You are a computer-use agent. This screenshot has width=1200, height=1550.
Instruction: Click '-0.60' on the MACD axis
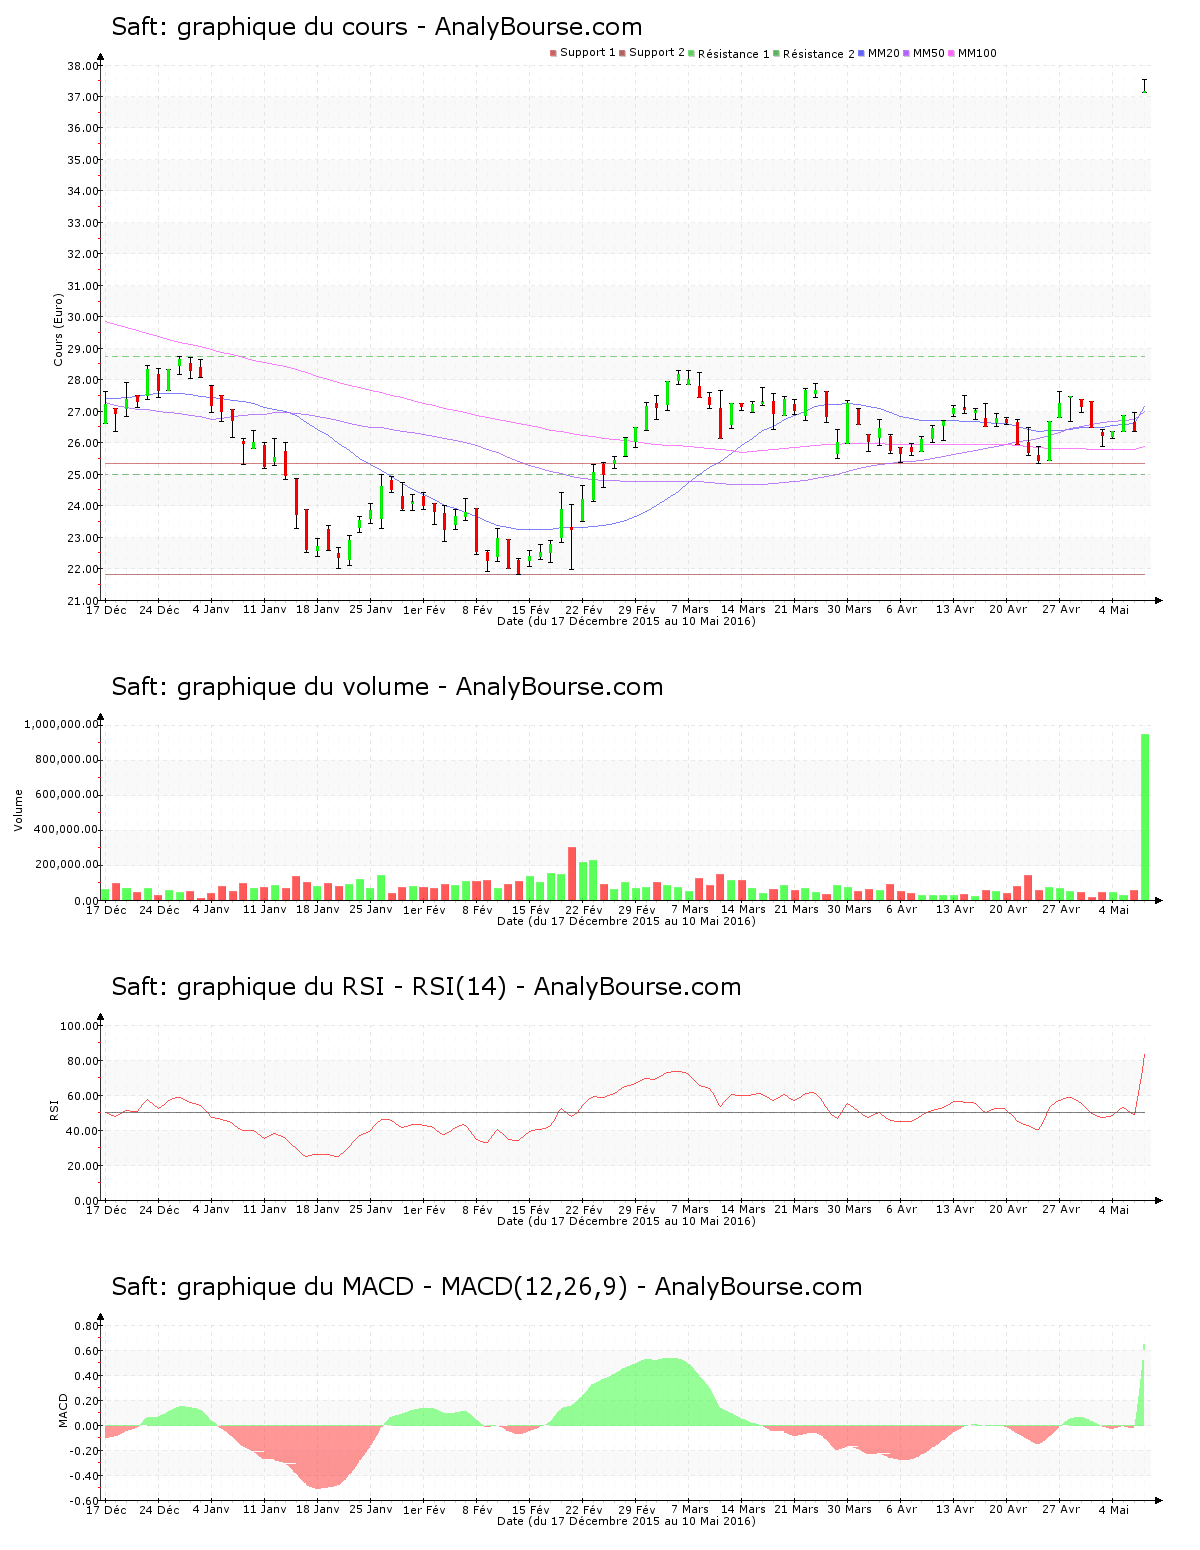pyautogui.click(x=85, y=1501)
